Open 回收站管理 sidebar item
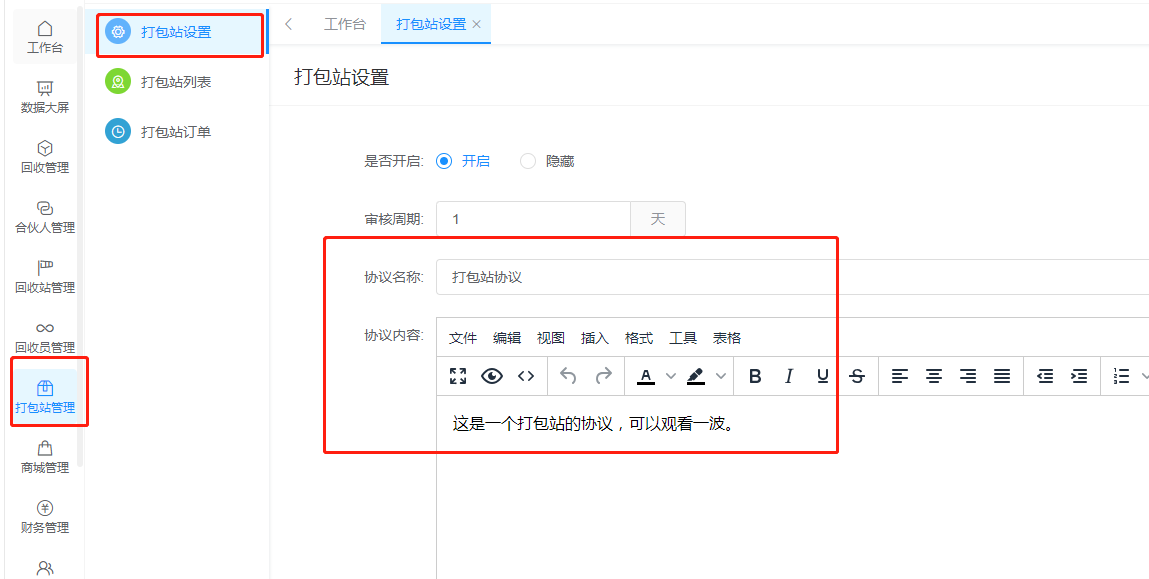This screenshot has height=579, width=1149. coord(45,277)
